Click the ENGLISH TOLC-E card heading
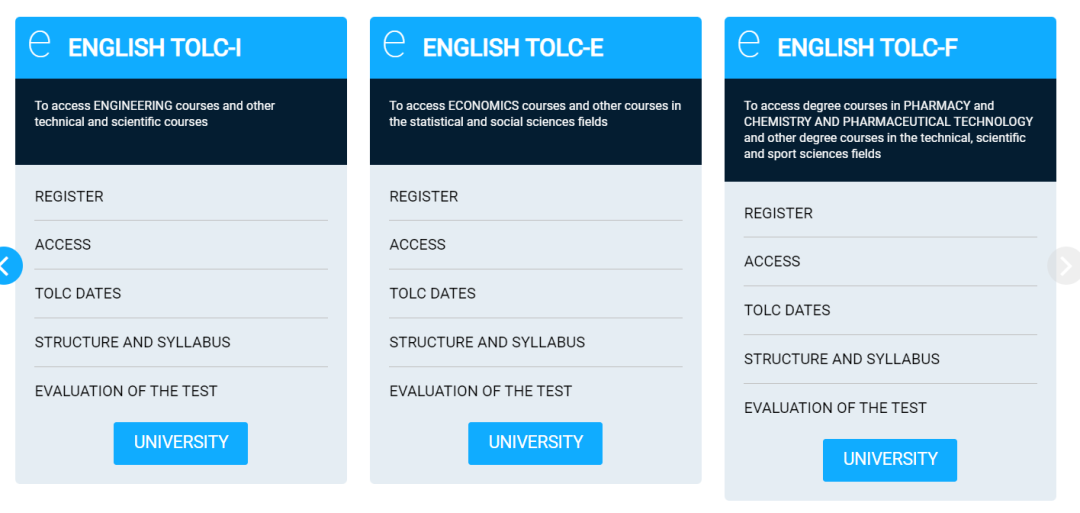This screenshot has height=513, width=1080. (x=513, y=48)
